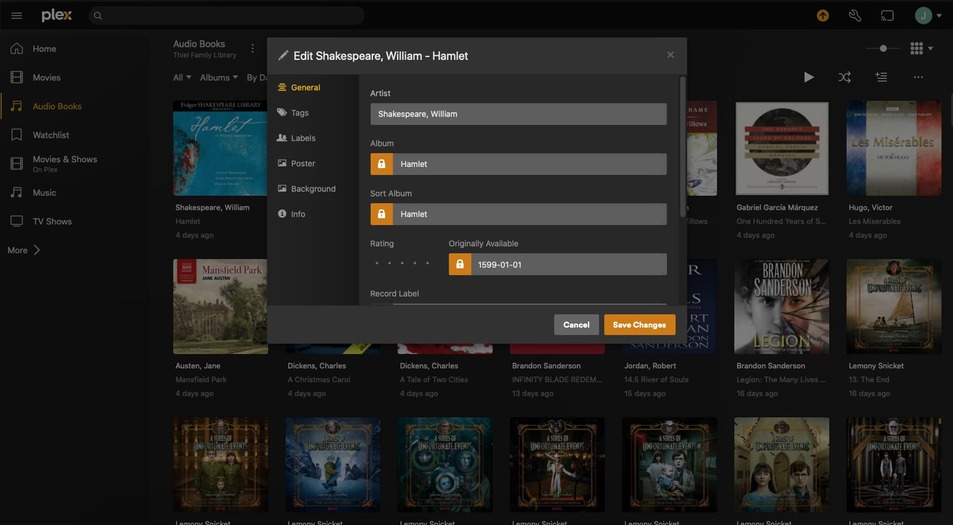Screen dimensions: 953x525
Task: Click Save Changes button
Action: click(639, 324)
